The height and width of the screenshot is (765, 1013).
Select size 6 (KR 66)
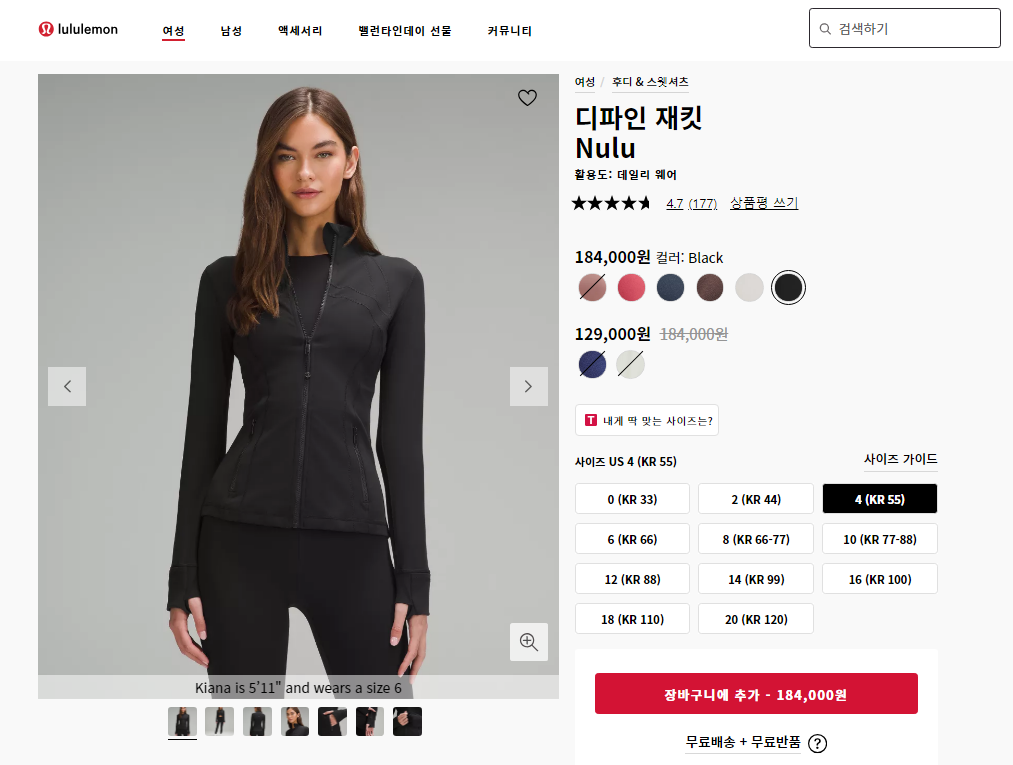coord(632,539)
